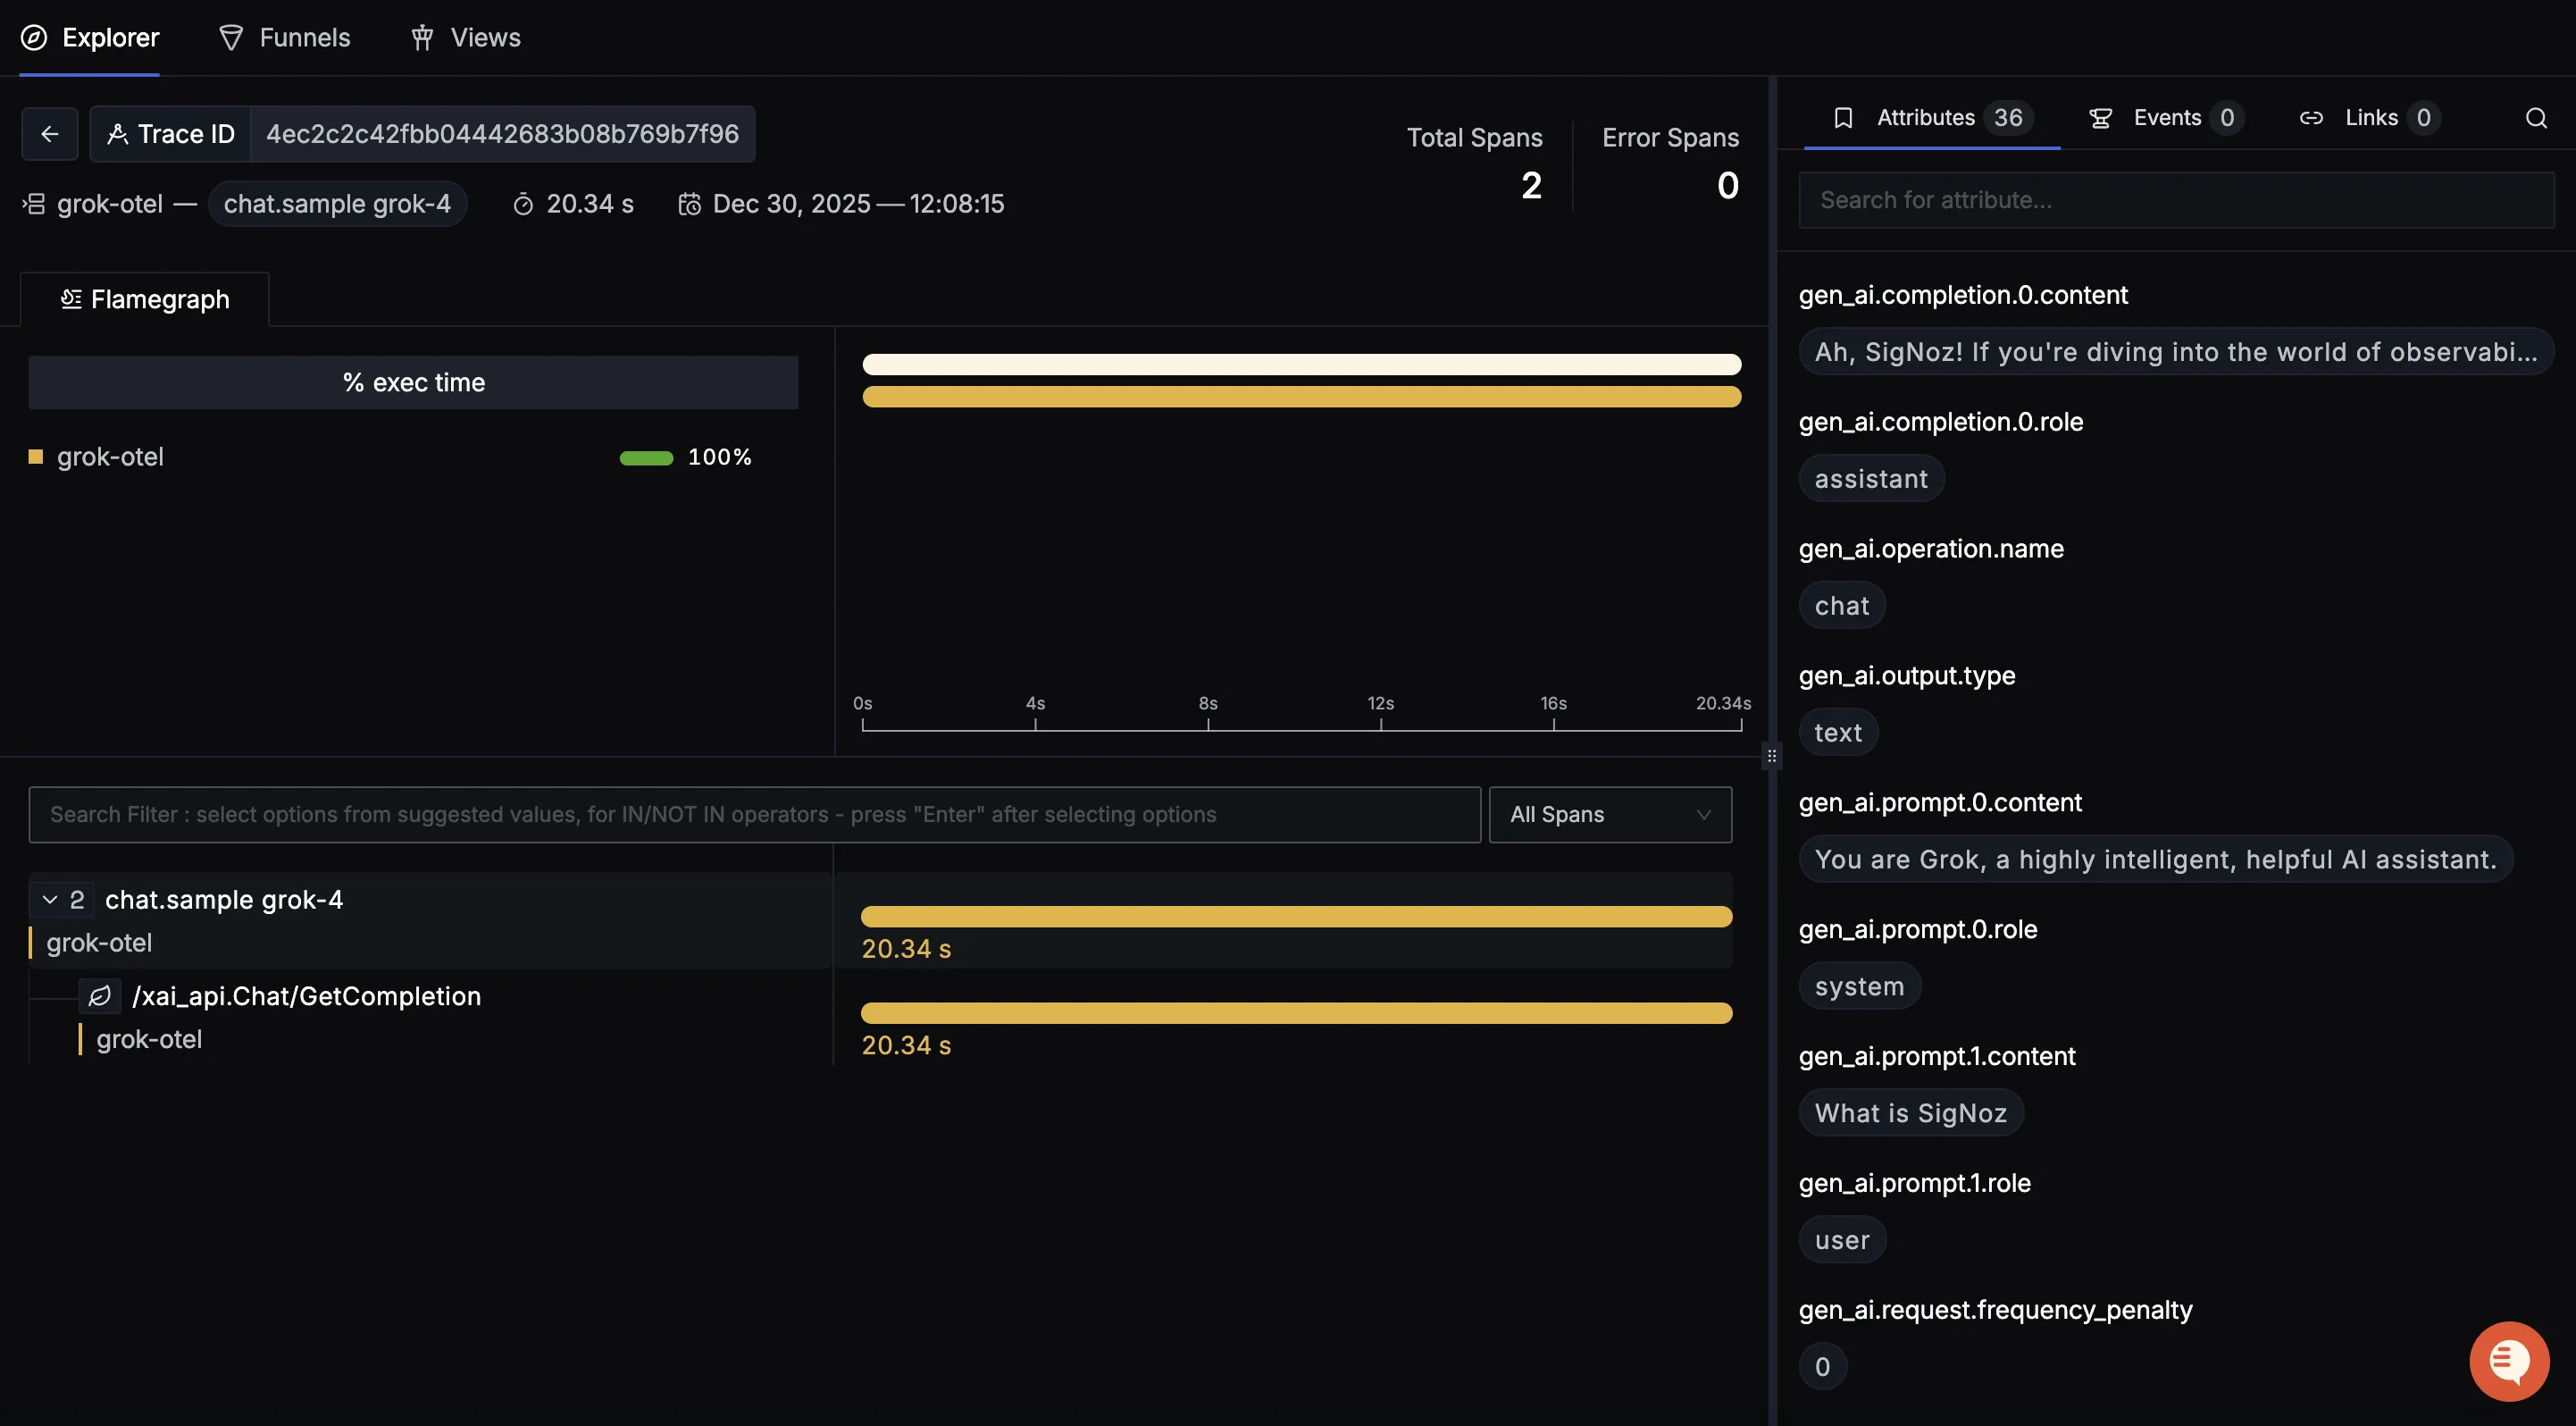This screenshot has width=2576, height=1426.
Task: Click the Views crown icon
Action: 422,37
